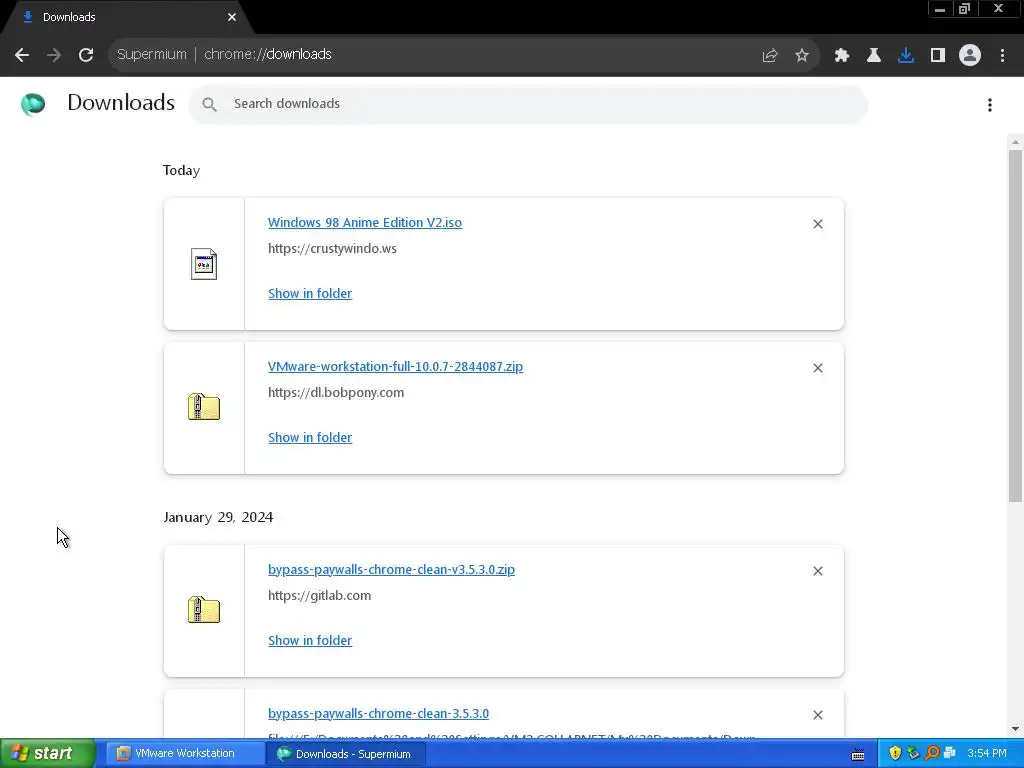Click the forward navigation arrow
1024x768 pixels.
[54, 55]
